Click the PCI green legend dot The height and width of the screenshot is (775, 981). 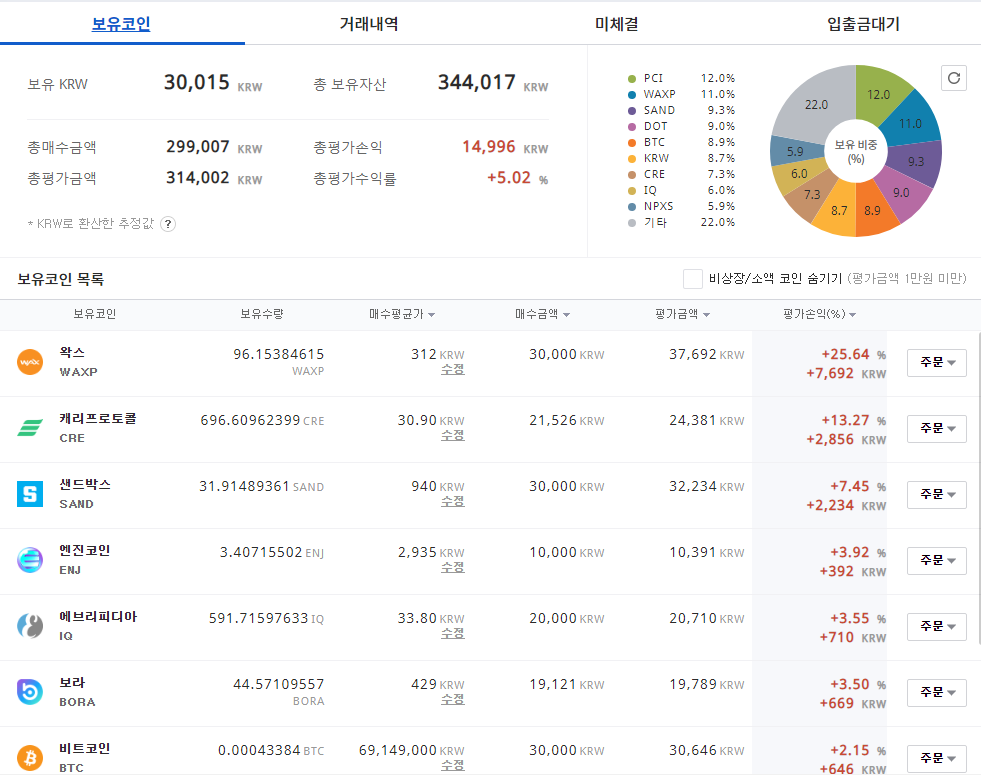(632, 79)
